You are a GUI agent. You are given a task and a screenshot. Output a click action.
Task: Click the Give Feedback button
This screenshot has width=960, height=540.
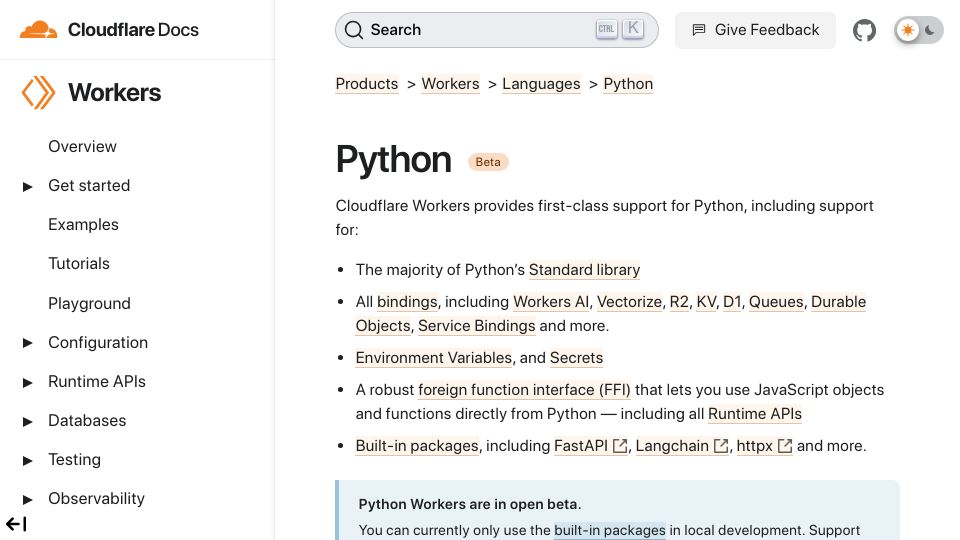[x=755, y=30]
